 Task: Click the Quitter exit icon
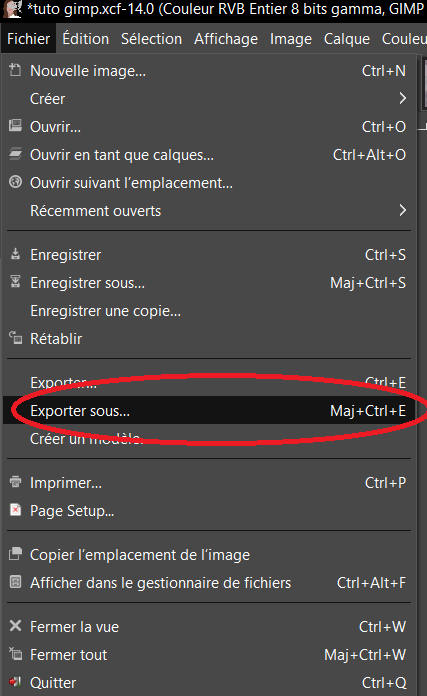(16, 681)
